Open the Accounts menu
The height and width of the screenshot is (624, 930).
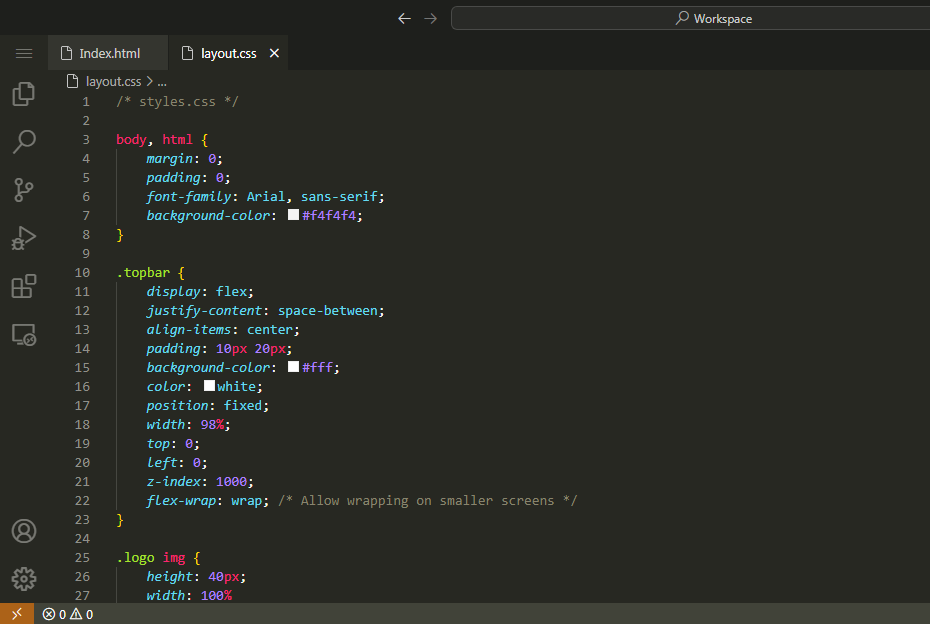pyautogui.click(x=24, y=531)
